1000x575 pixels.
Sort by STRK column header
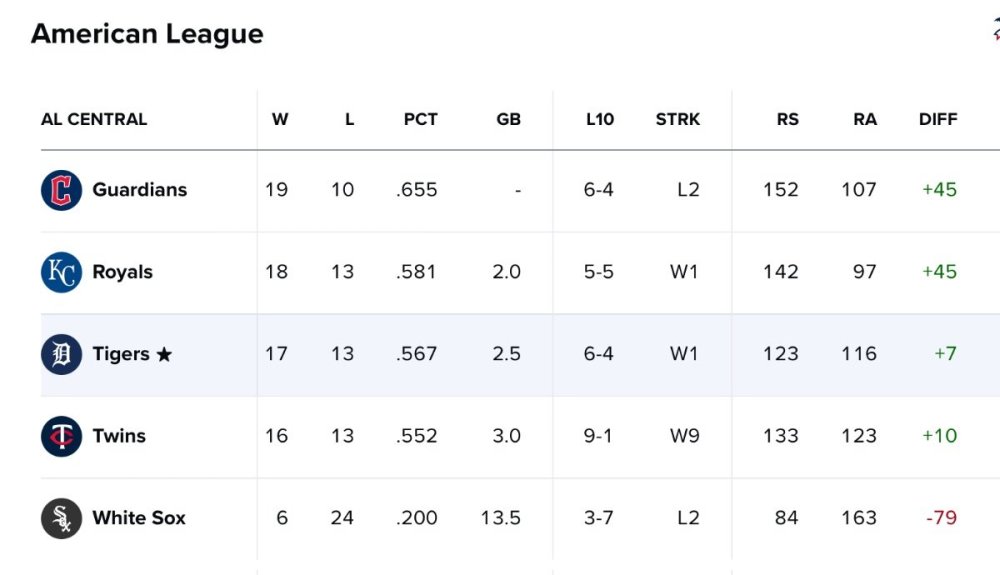(678, 119)
